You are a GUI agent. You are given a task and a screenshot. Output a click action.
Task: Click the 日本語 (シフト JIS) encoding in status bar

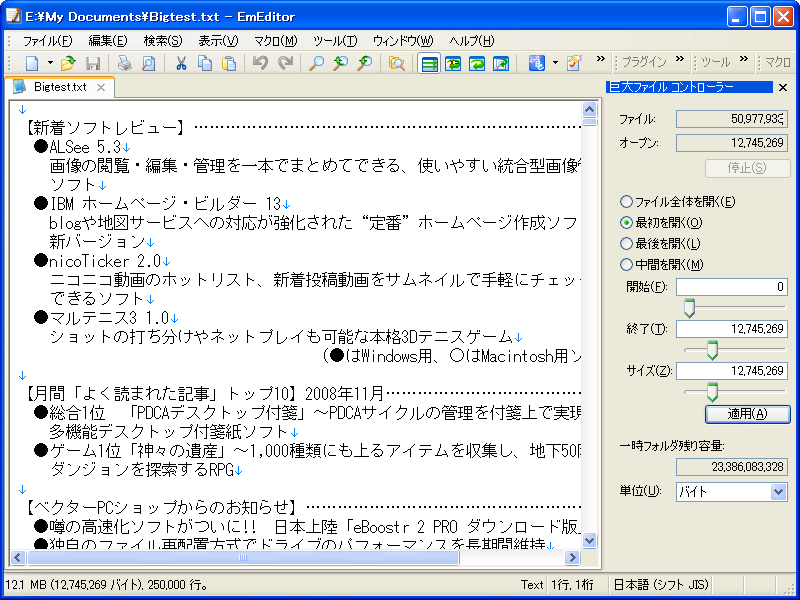click(x=661, y=585)
